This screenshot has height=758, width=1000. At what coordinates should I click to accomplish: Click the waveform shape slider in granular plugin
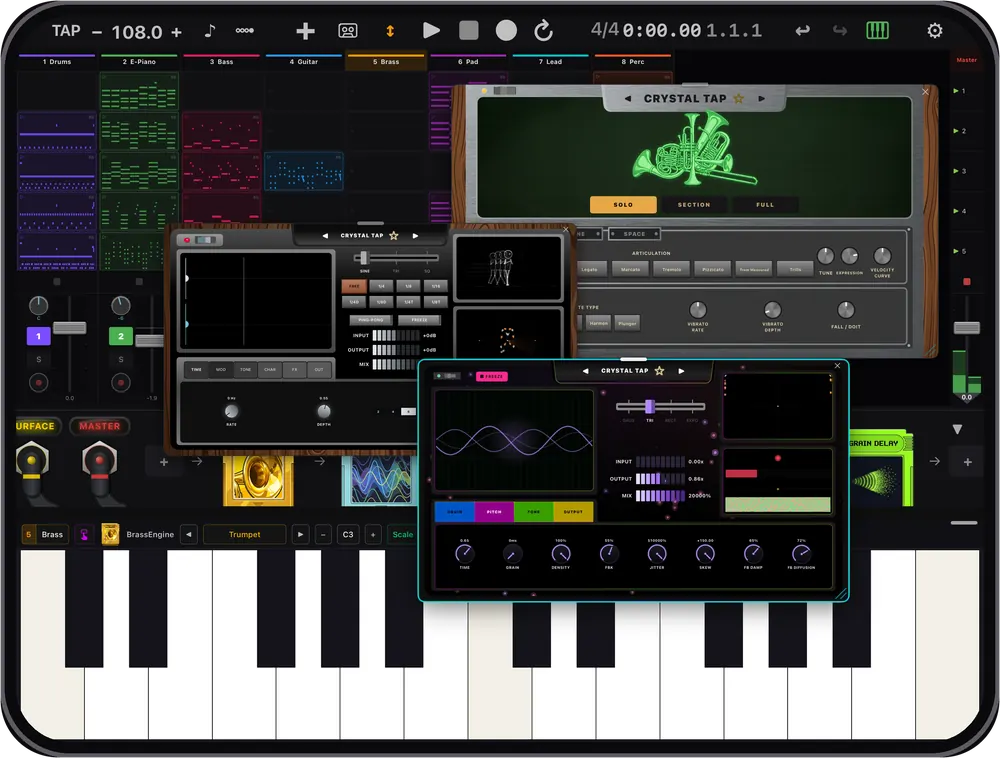point(660,406)
